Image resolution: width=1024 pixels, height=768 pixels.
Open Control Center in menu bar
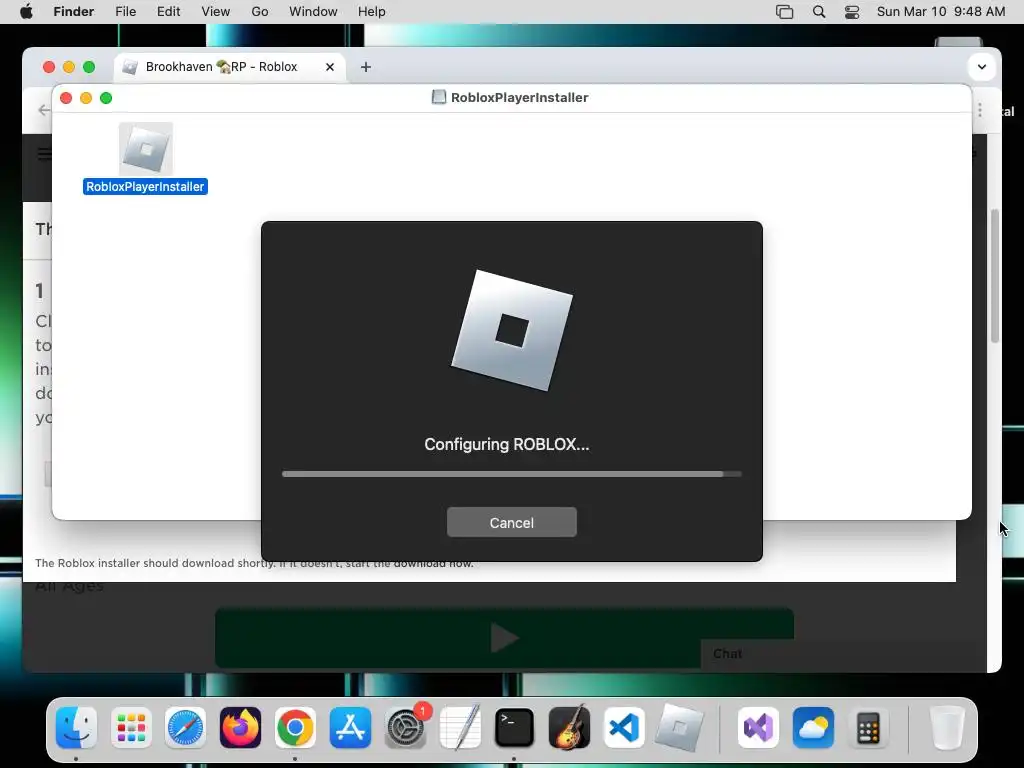[x=852, y=12]
